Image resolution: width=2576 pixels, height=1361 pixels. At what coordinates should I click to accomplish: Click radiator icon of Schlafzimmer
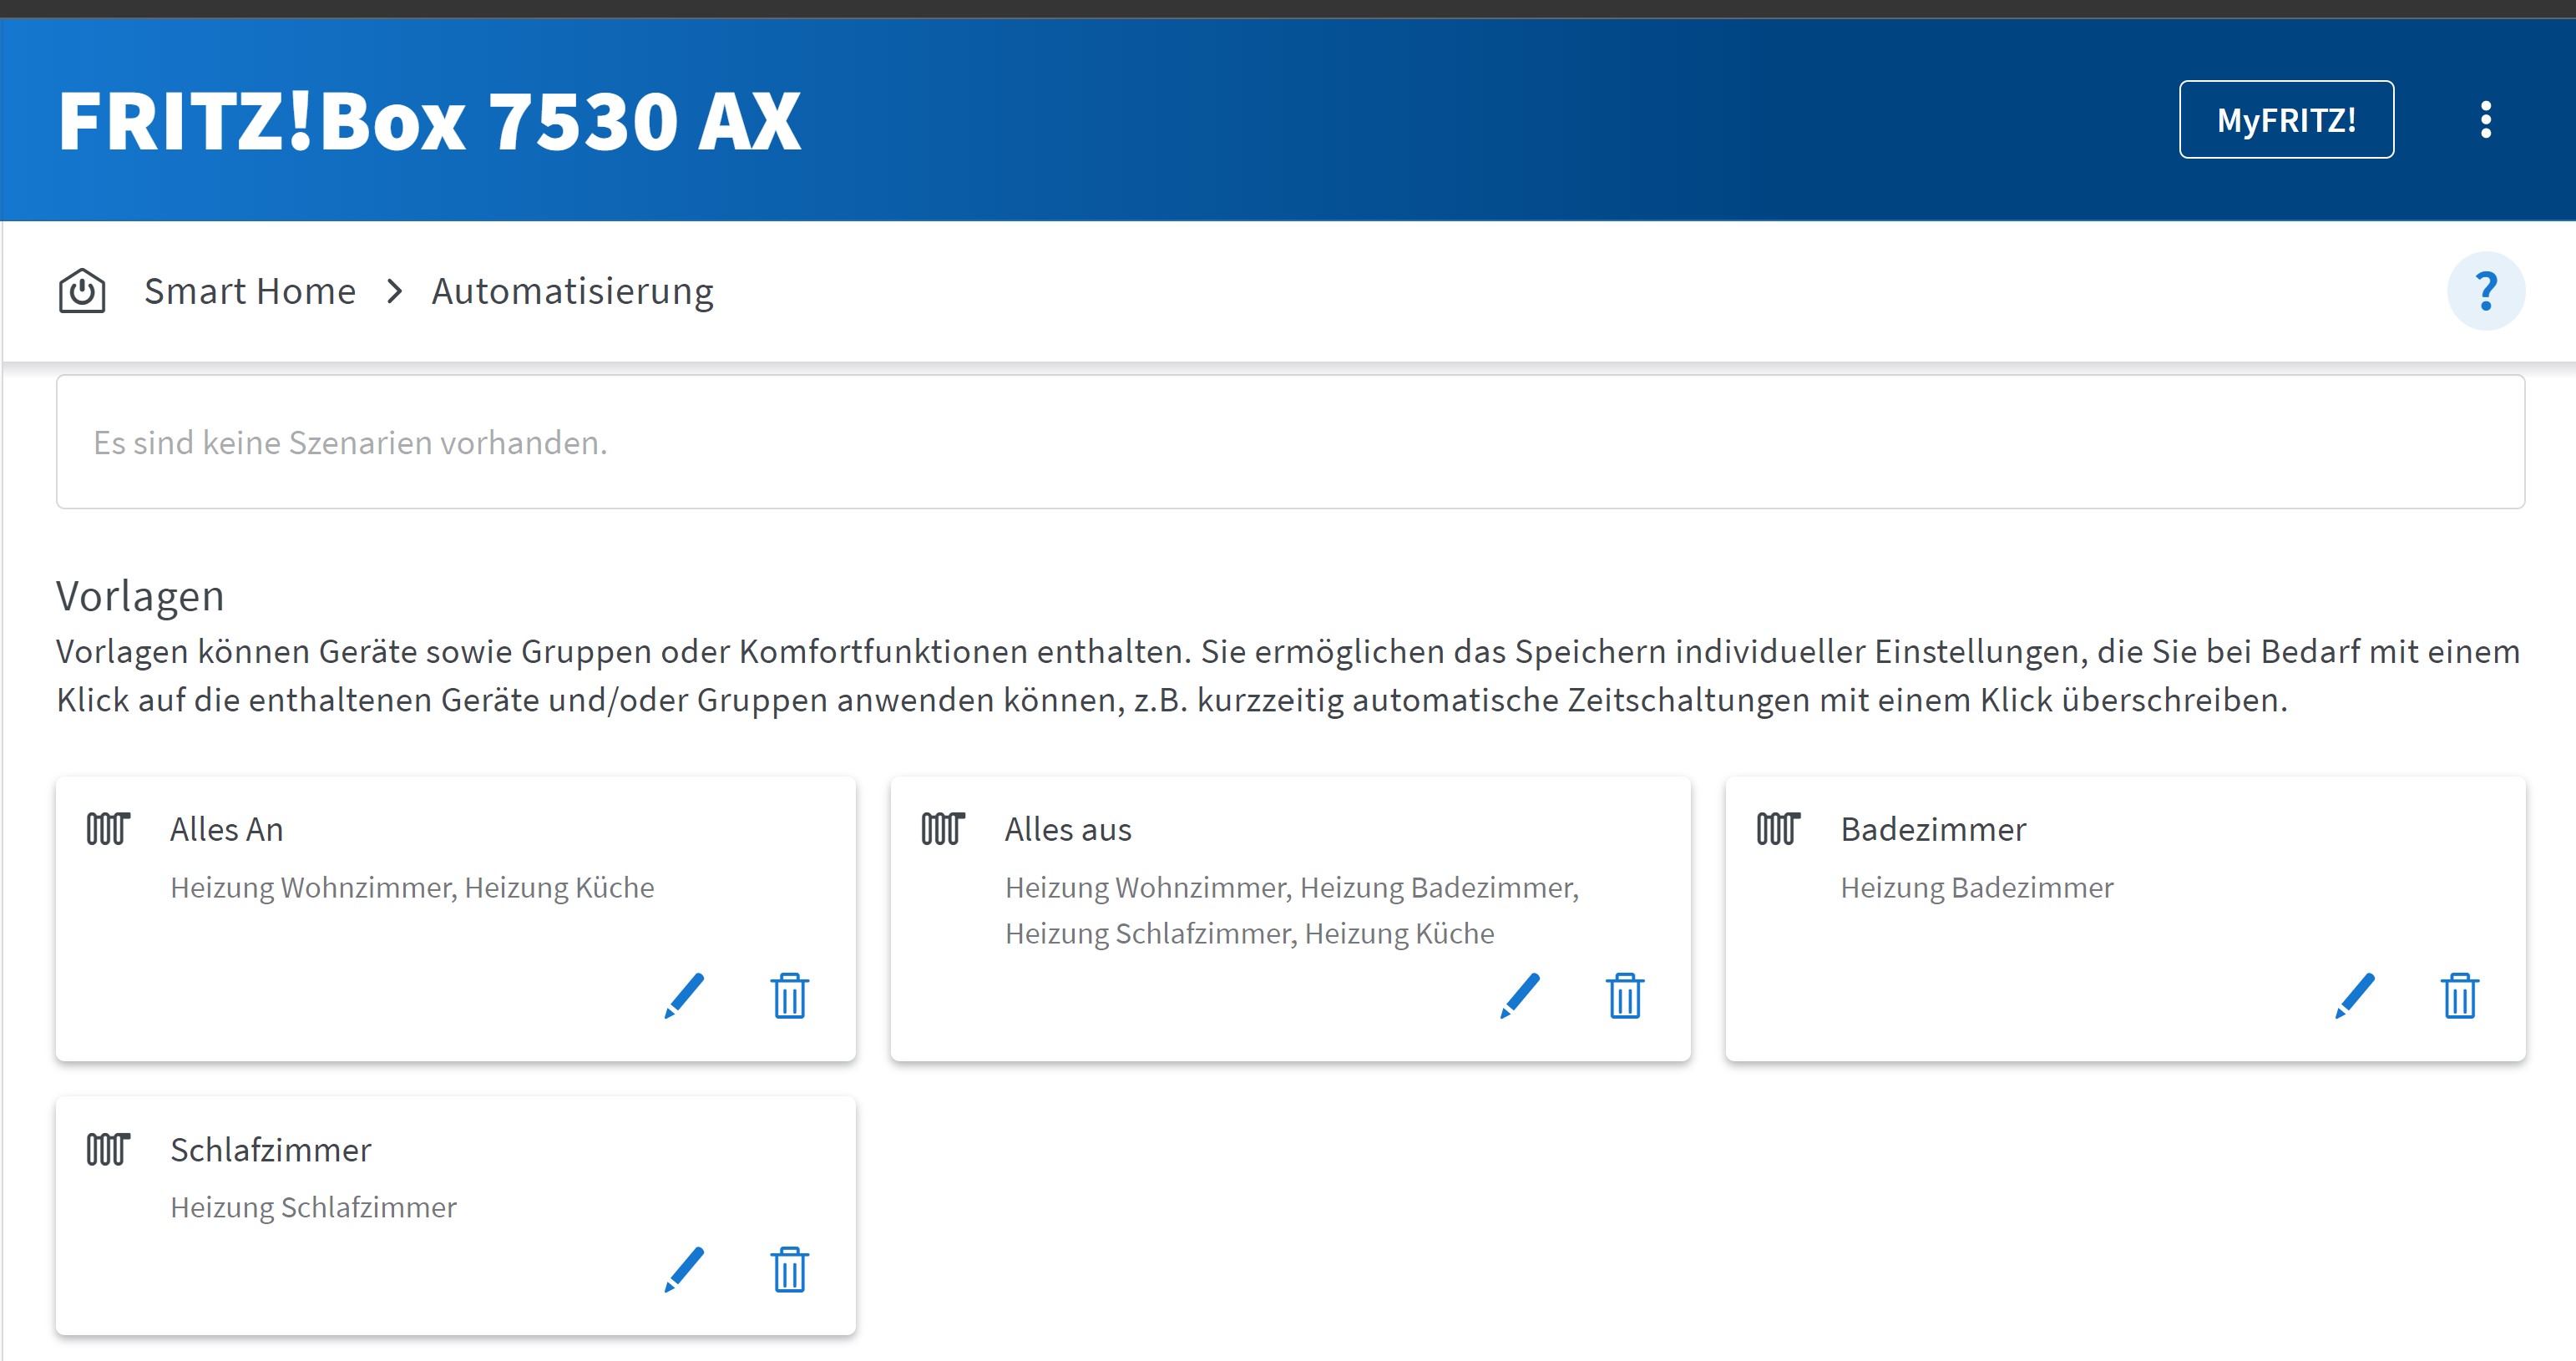pos(108,1149)
